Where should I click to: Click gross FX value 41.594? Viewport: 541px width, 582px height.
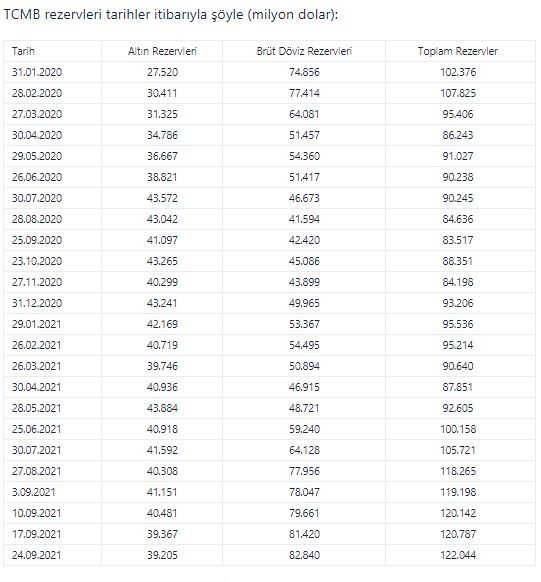point(304,219)
